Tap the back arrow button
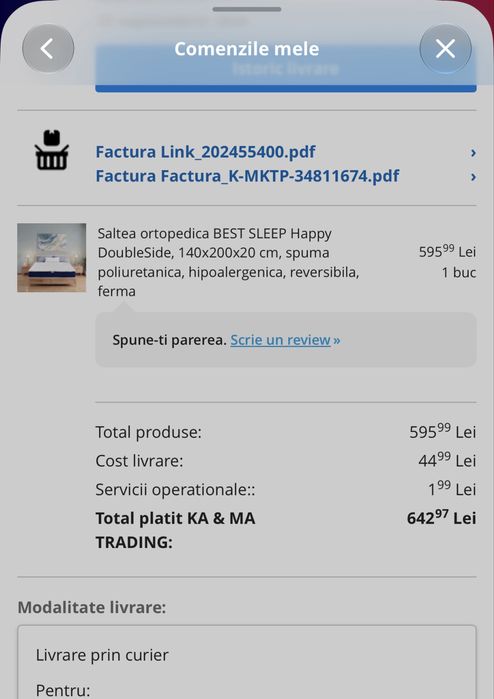This screenshot has width=494, height=699. pos(48,49)
